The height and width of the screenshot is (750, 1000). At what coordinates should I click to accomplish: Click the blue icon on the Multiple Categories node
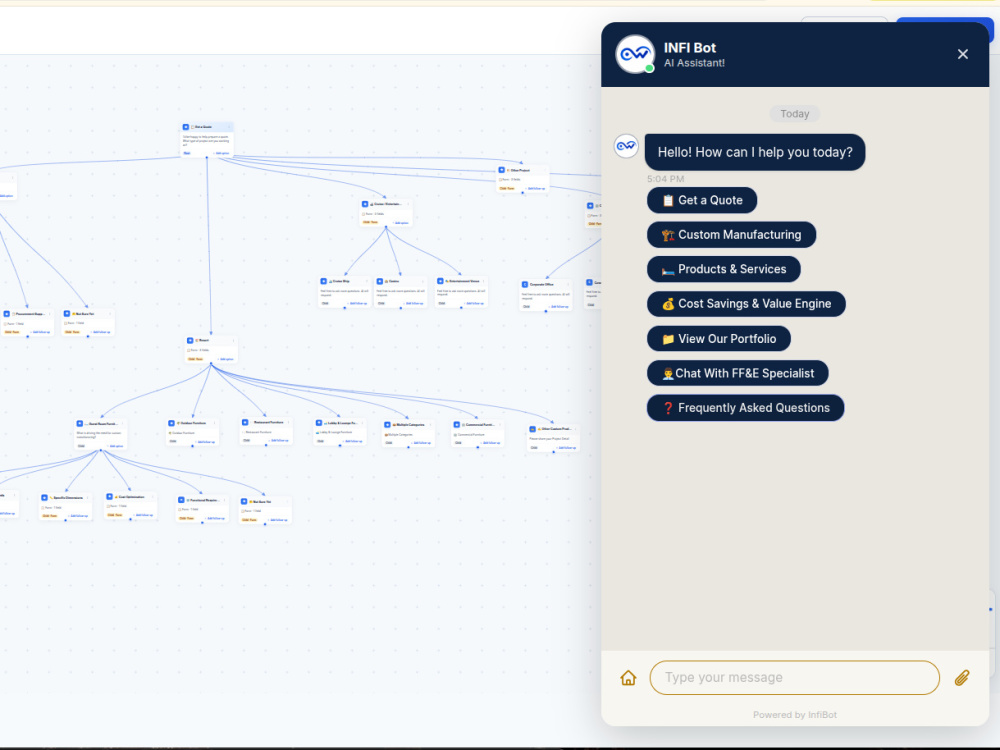[388, 425]
